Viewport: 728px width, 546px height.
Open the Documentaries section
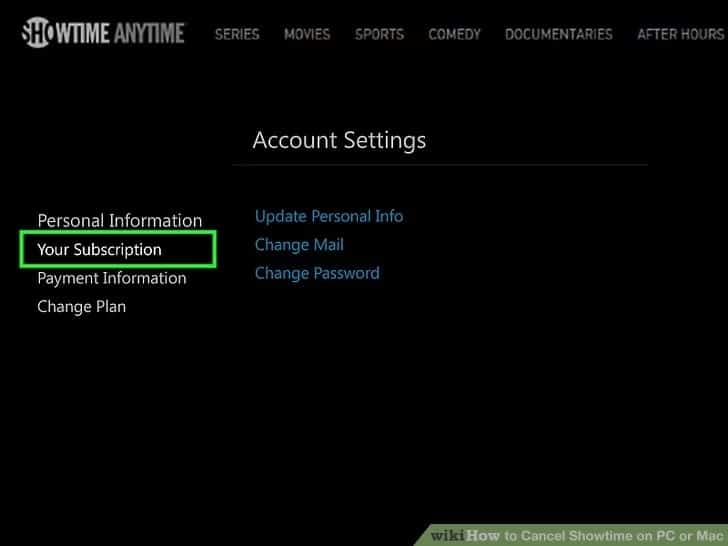559,34
